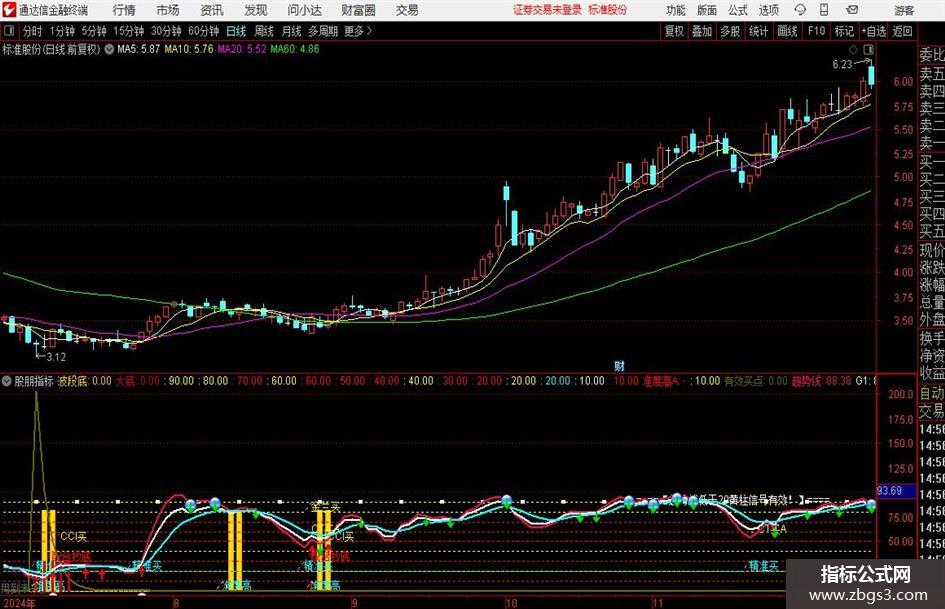
Task: Click the 统计 statistics button
Action: [758, 31]
